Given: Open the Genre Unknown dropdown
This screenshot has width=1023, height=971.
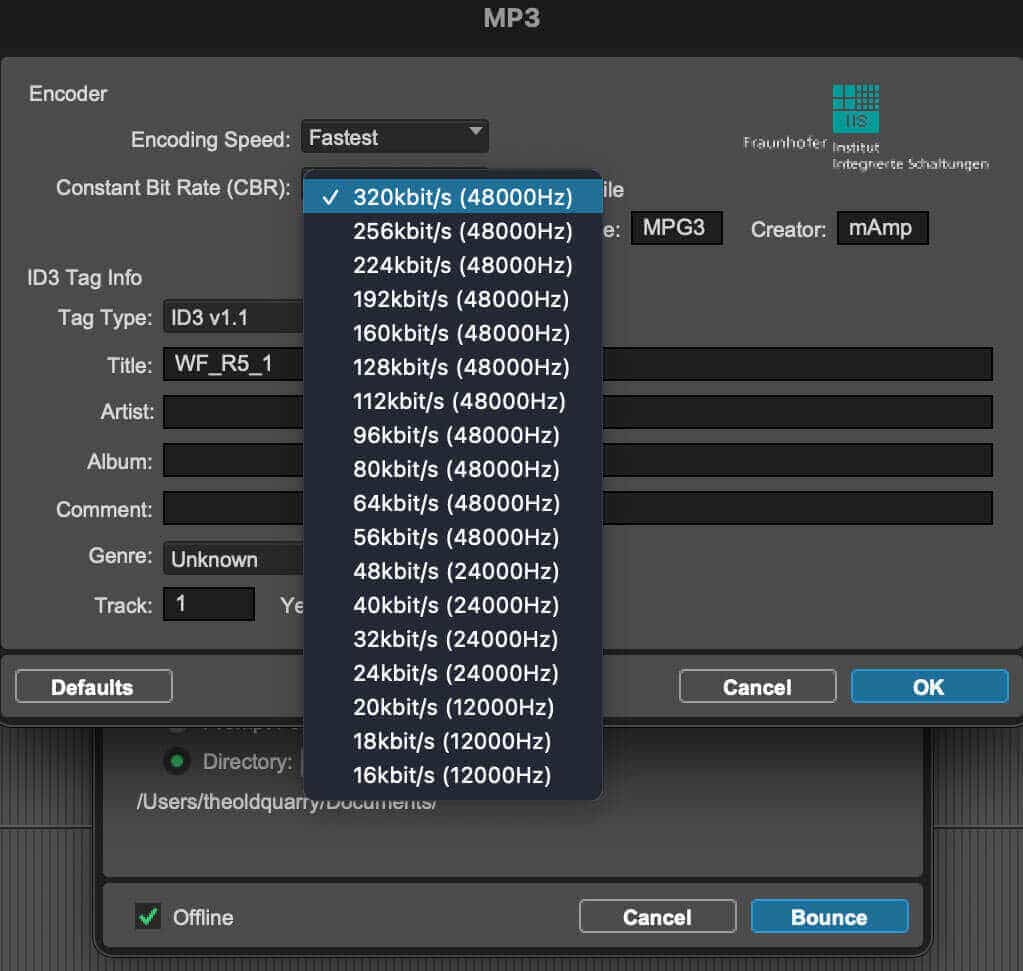Looking at the screenshot, I should [234, 559].
